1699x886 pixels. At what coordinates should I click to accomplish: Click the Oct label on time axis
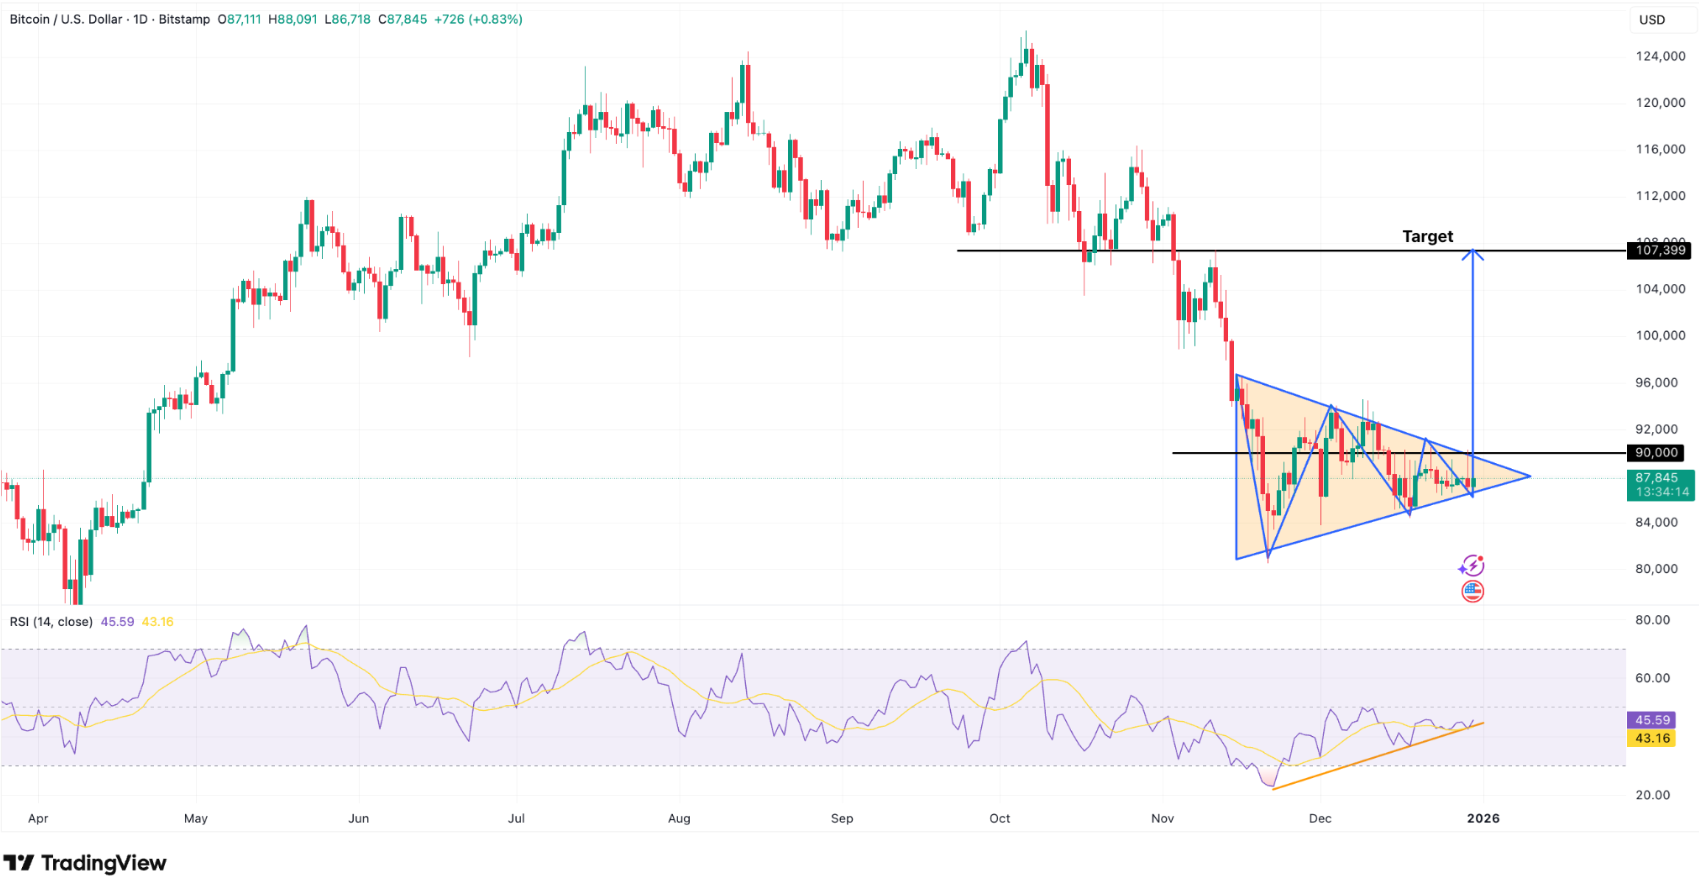[999, 818]
